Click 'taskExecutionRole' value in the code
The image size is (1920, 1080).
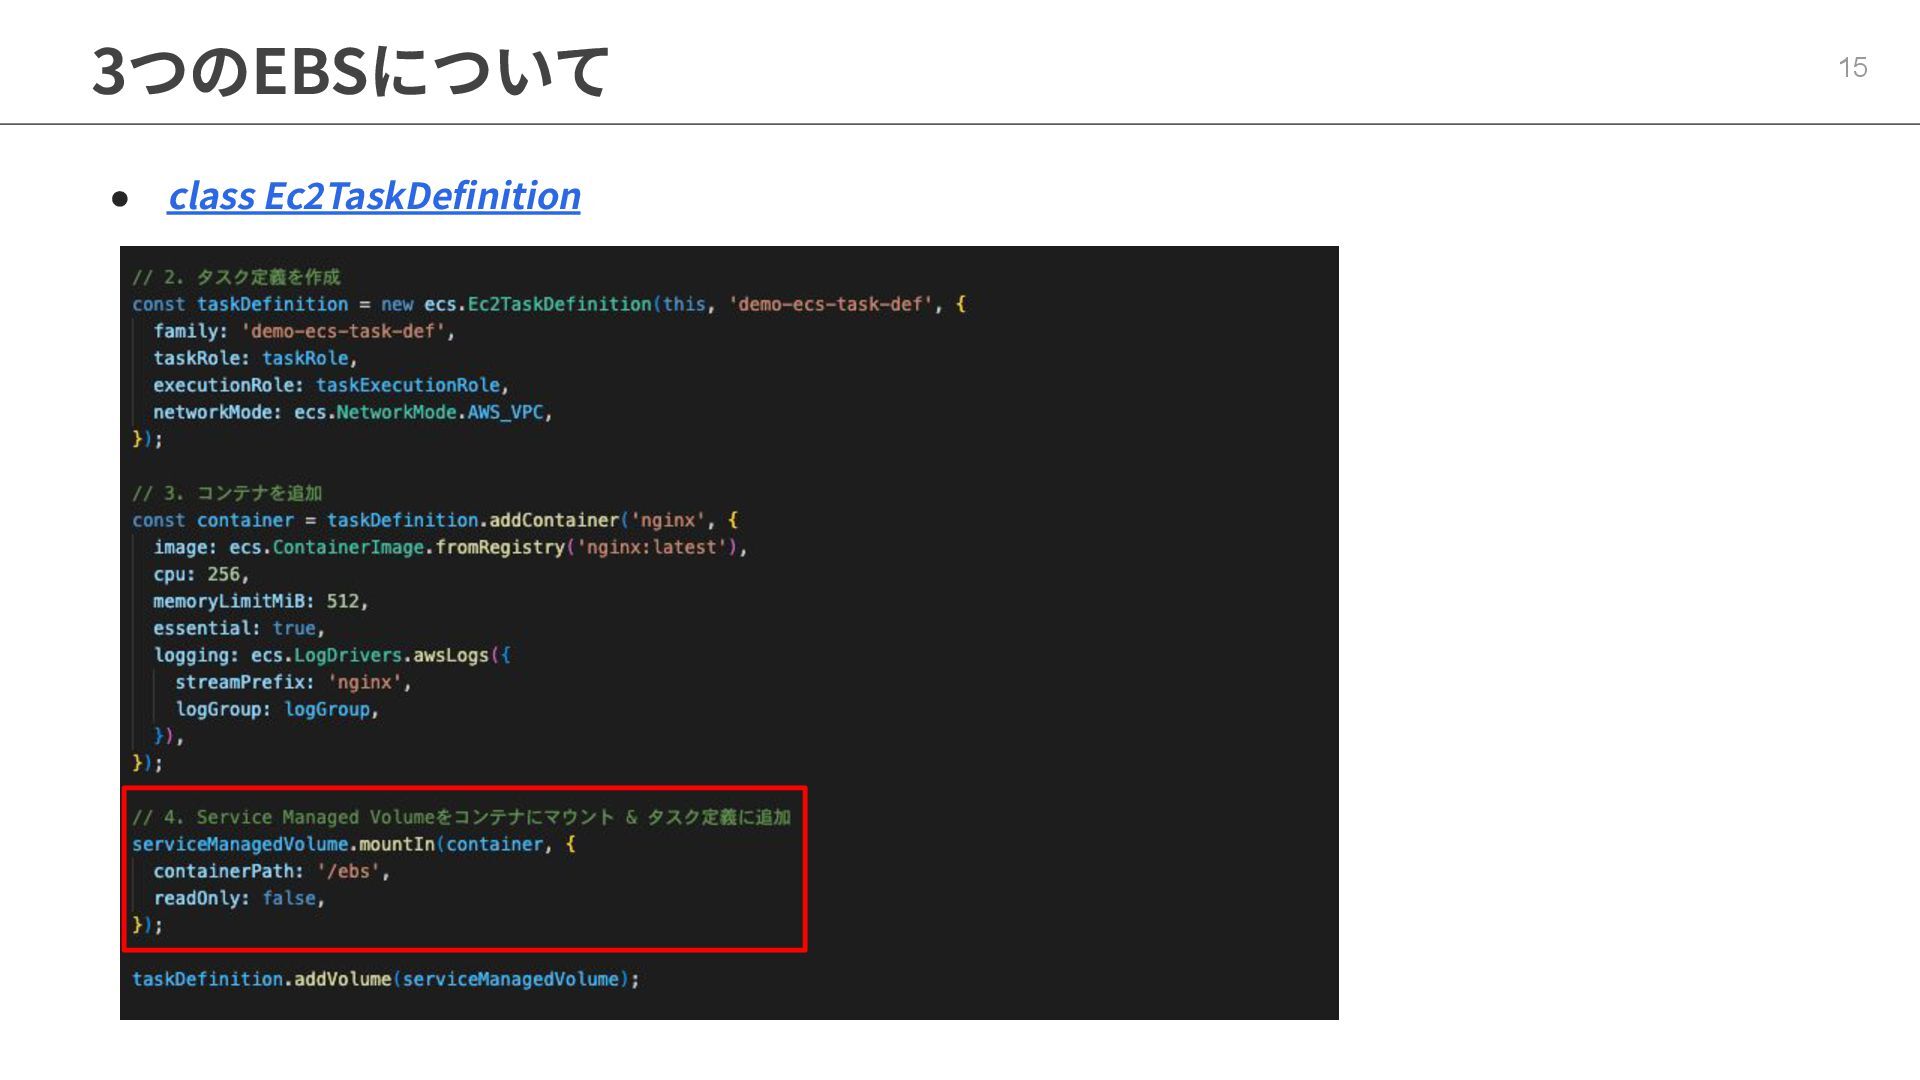point(408,385)
